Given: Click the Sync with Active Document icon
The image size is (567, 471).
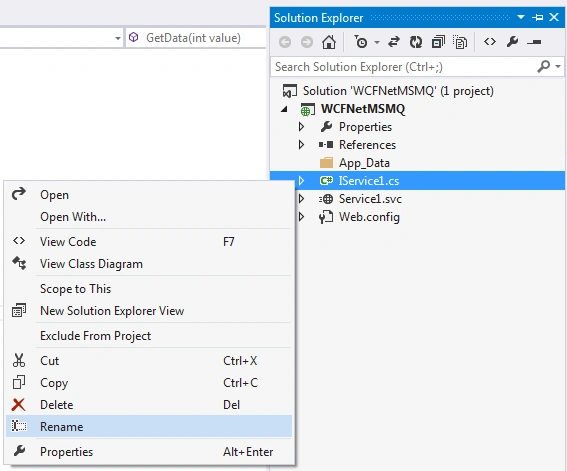Looking at the screenshot, I should 394,42.
